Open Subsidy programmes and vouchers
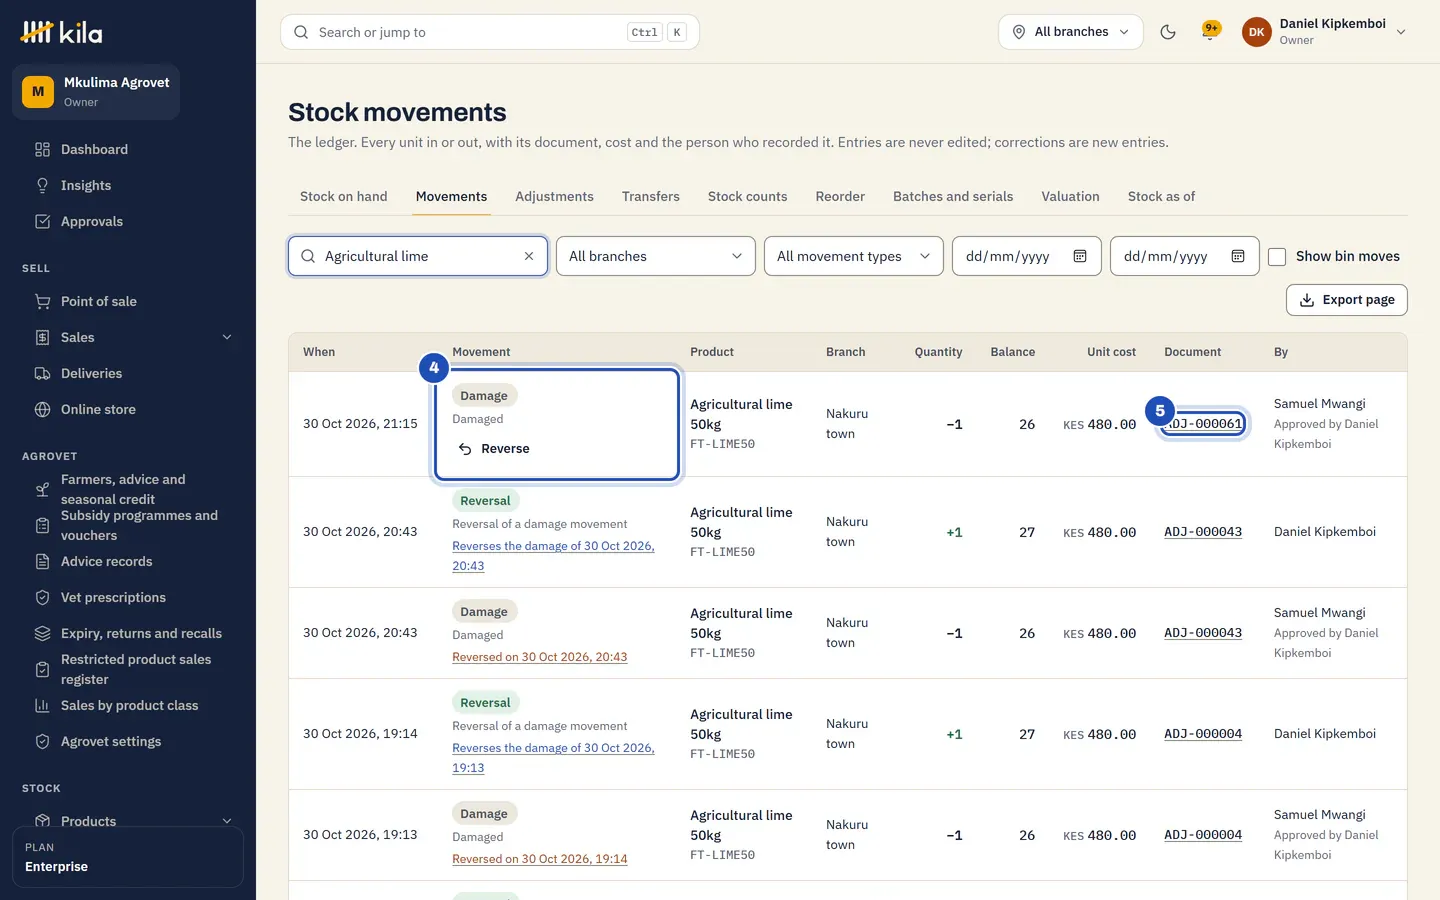1440x900 pixels. point(128,526)
